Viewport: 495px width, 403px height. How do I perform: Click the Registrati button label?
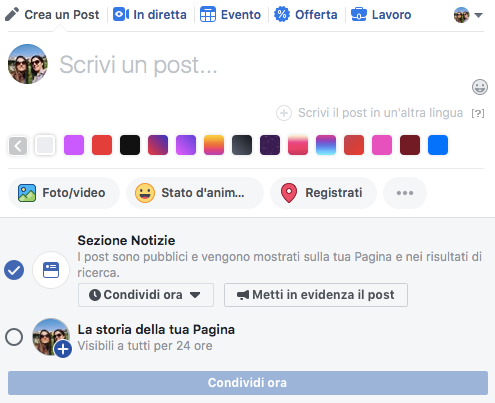click(x=334, y=193)
